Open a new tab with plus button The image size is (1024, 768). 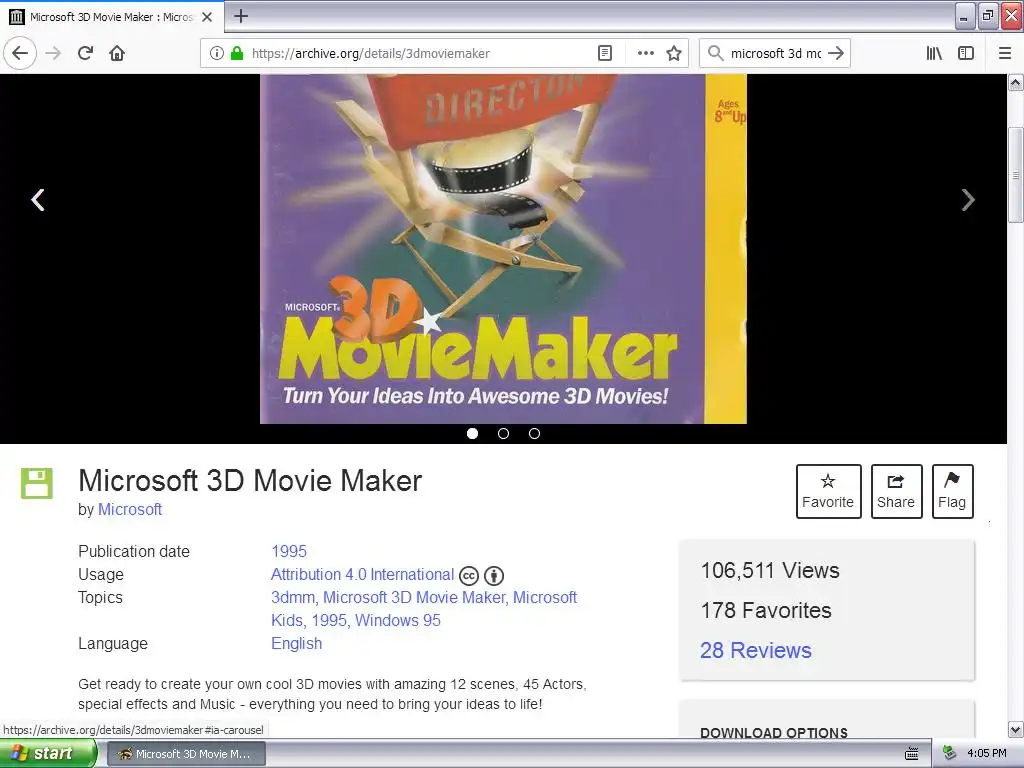coord(241,16)
